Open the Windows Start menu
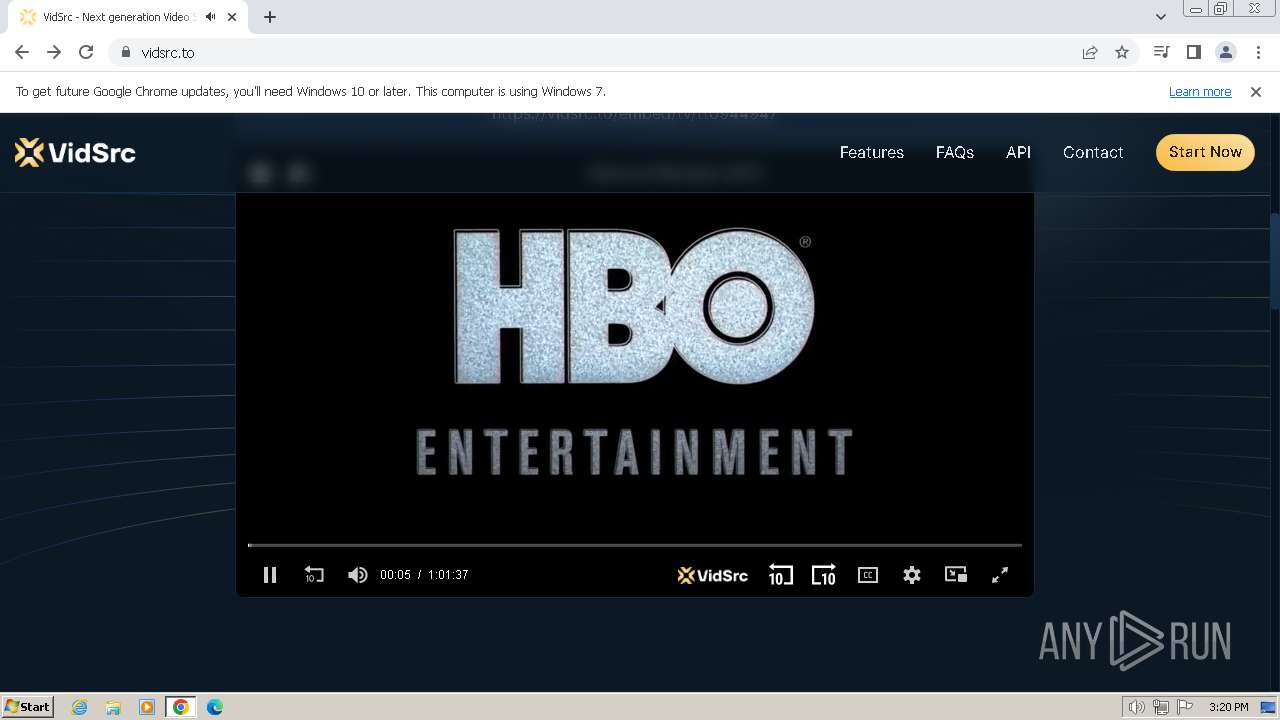The image size is (1280, 720). click(27, 706)
